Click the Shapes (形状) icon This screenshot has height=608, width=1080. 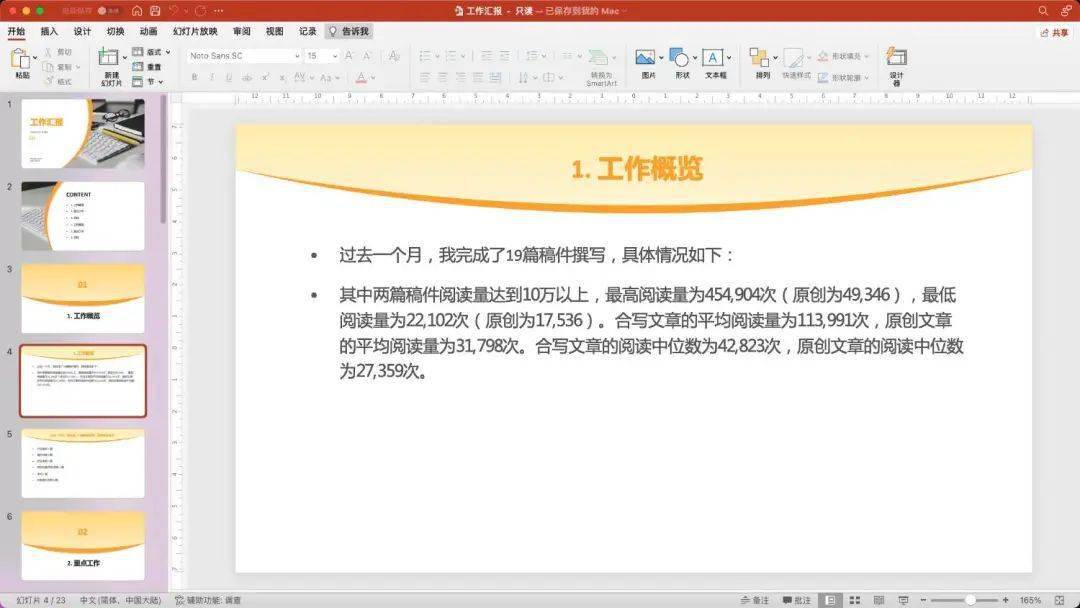(679, 57)
